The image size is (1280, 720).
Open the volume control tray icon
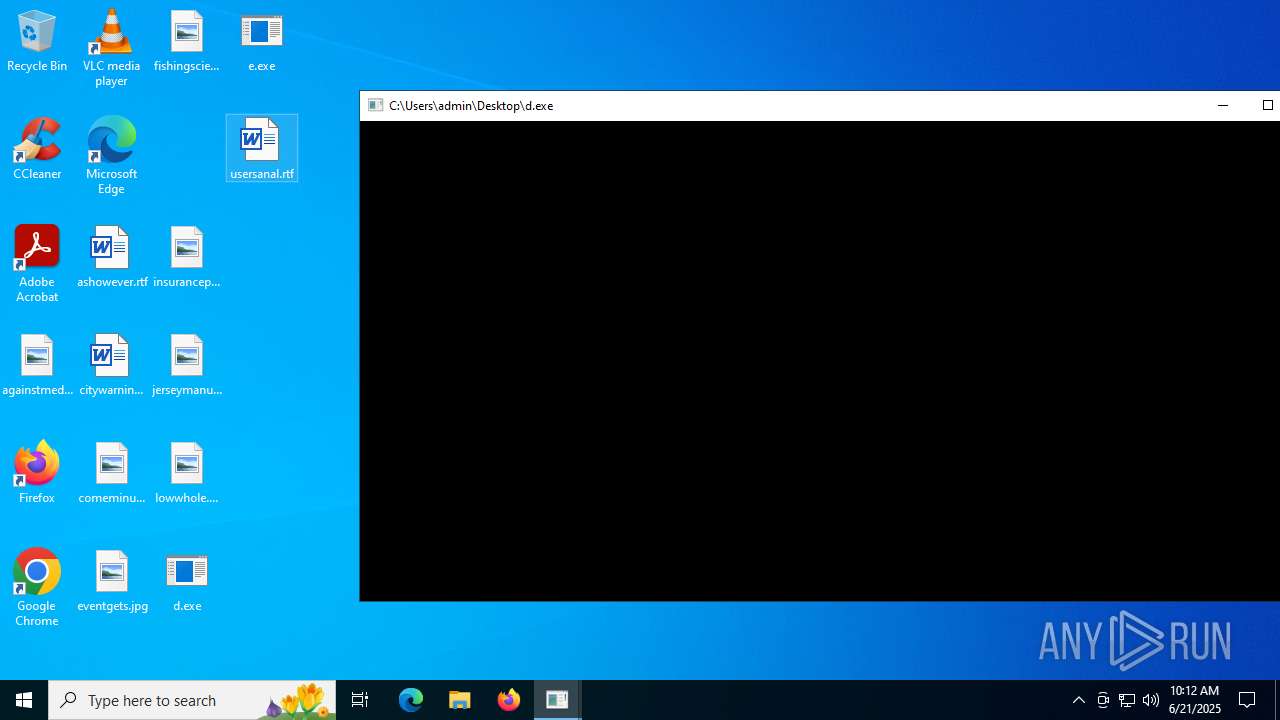(1151, 700)
